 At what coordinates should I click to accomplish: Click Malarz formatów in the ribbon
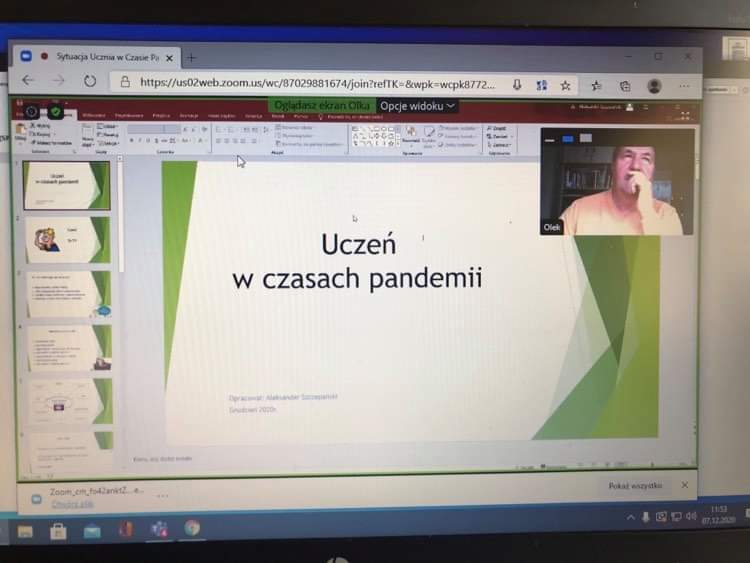click(x=51, y=143)
